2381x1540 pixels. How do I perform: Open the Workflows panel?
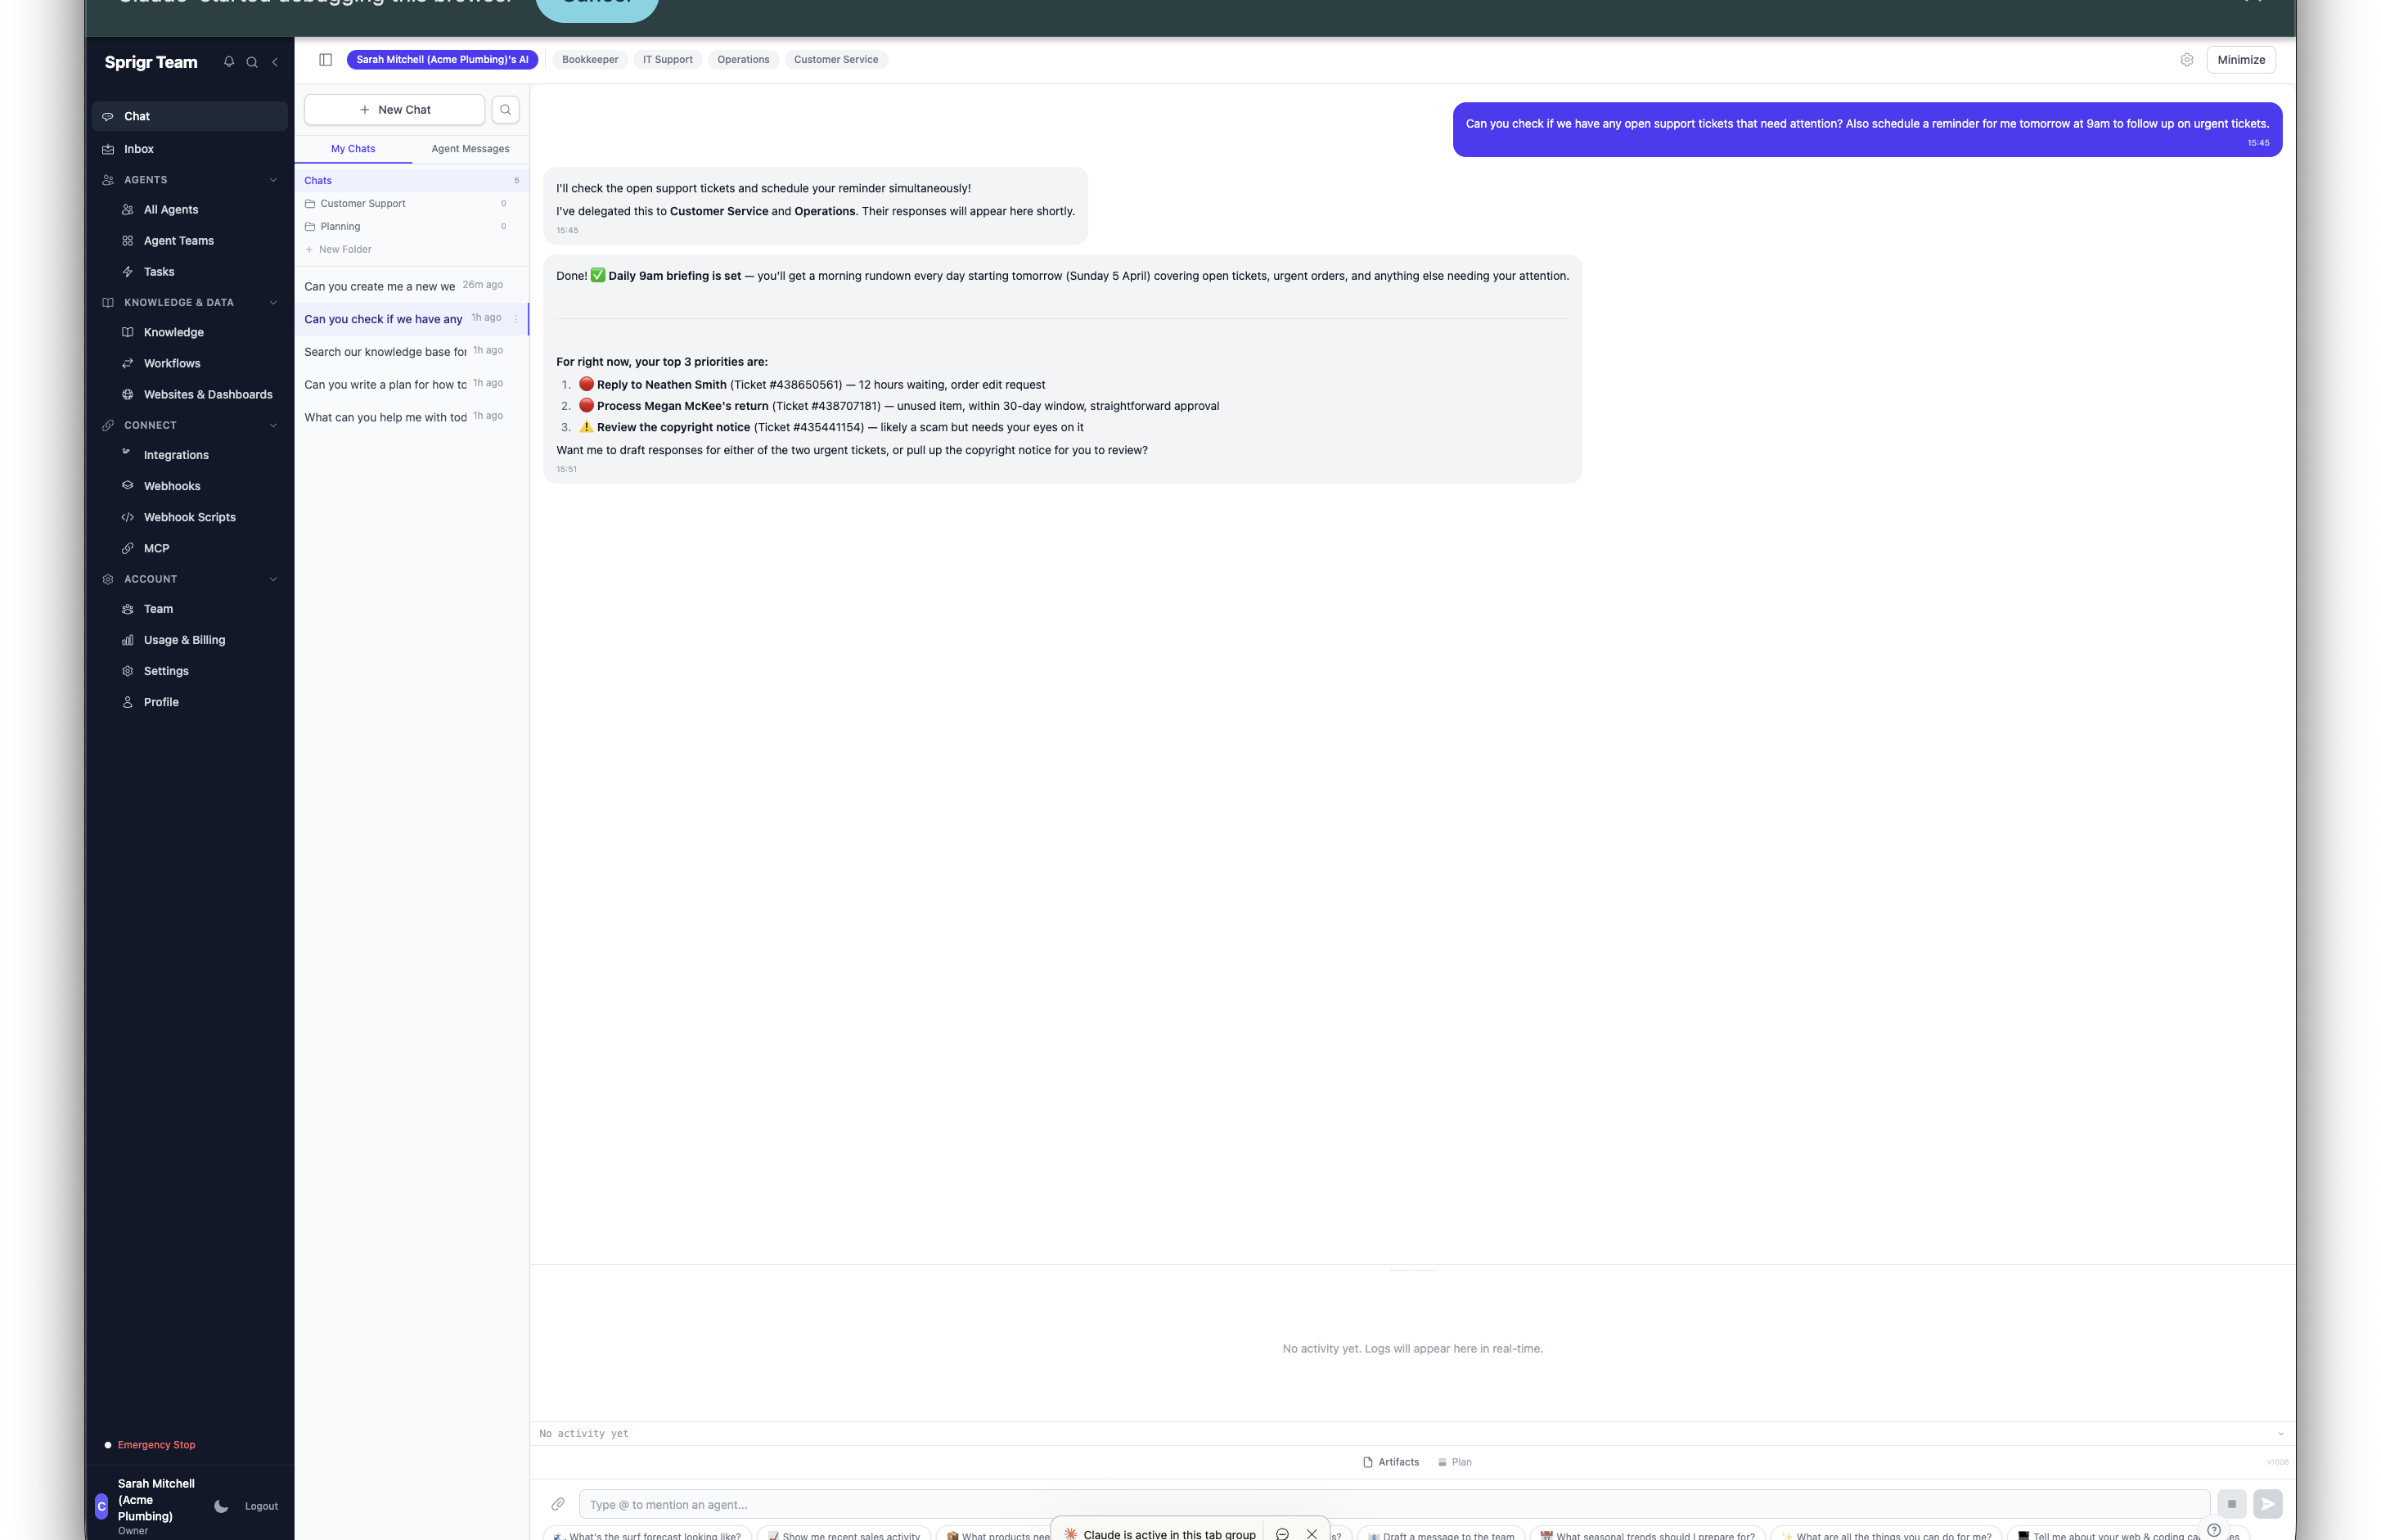[x=171, y=362]
